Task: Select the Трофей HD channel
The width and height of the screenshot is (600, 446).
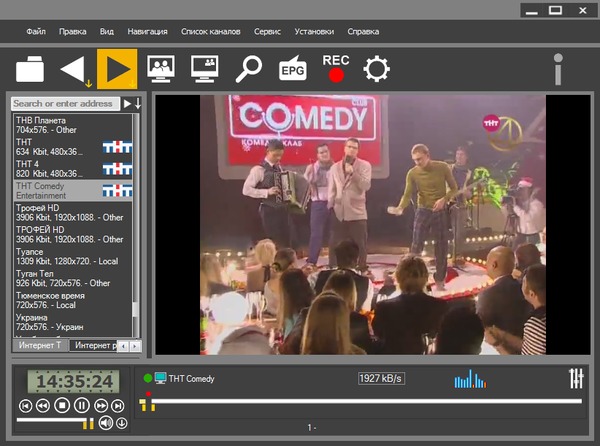Action: click(x=69, y=212)
